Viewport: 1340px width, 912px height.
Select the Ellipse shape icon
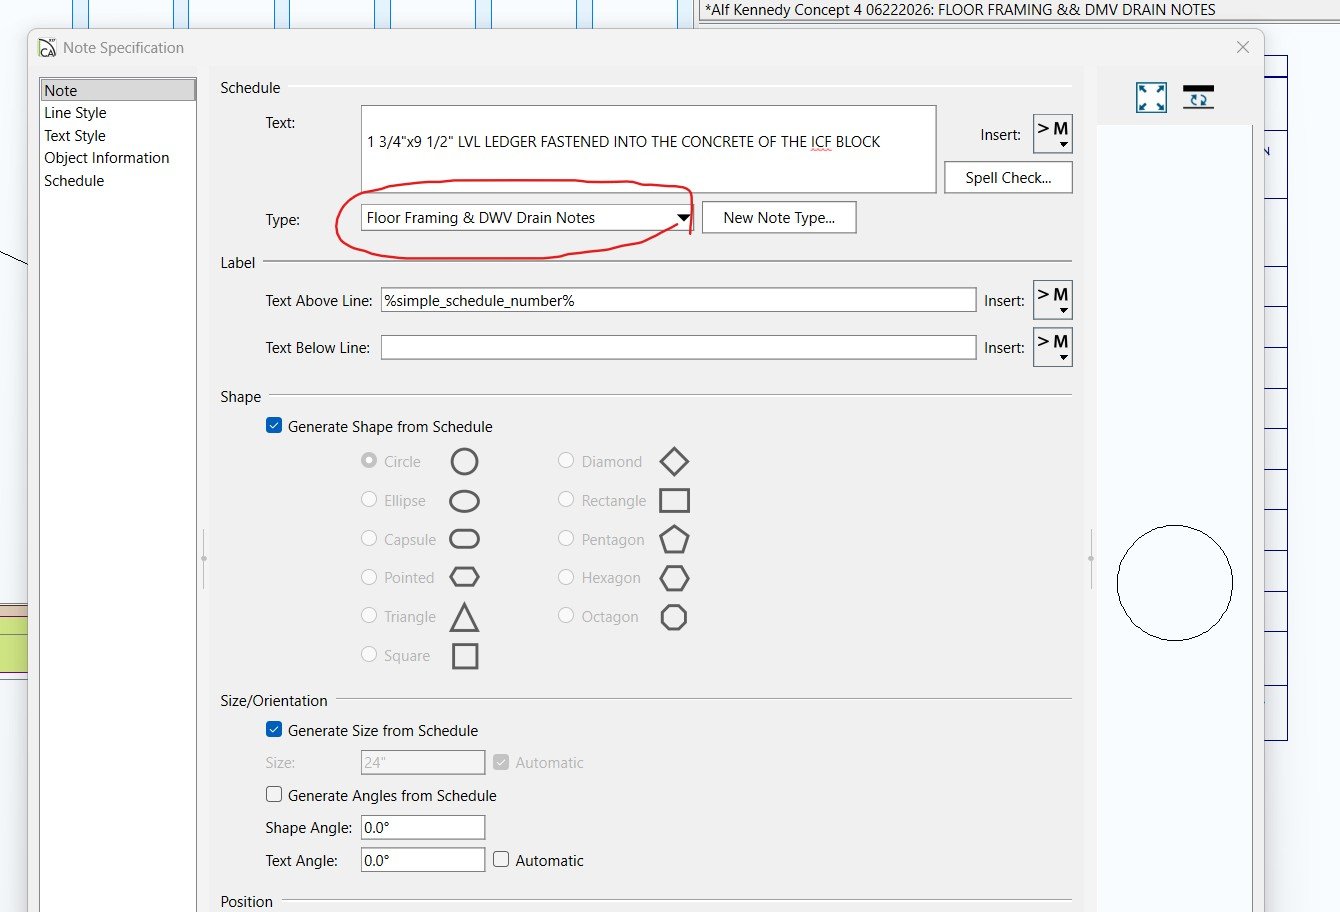464,501
